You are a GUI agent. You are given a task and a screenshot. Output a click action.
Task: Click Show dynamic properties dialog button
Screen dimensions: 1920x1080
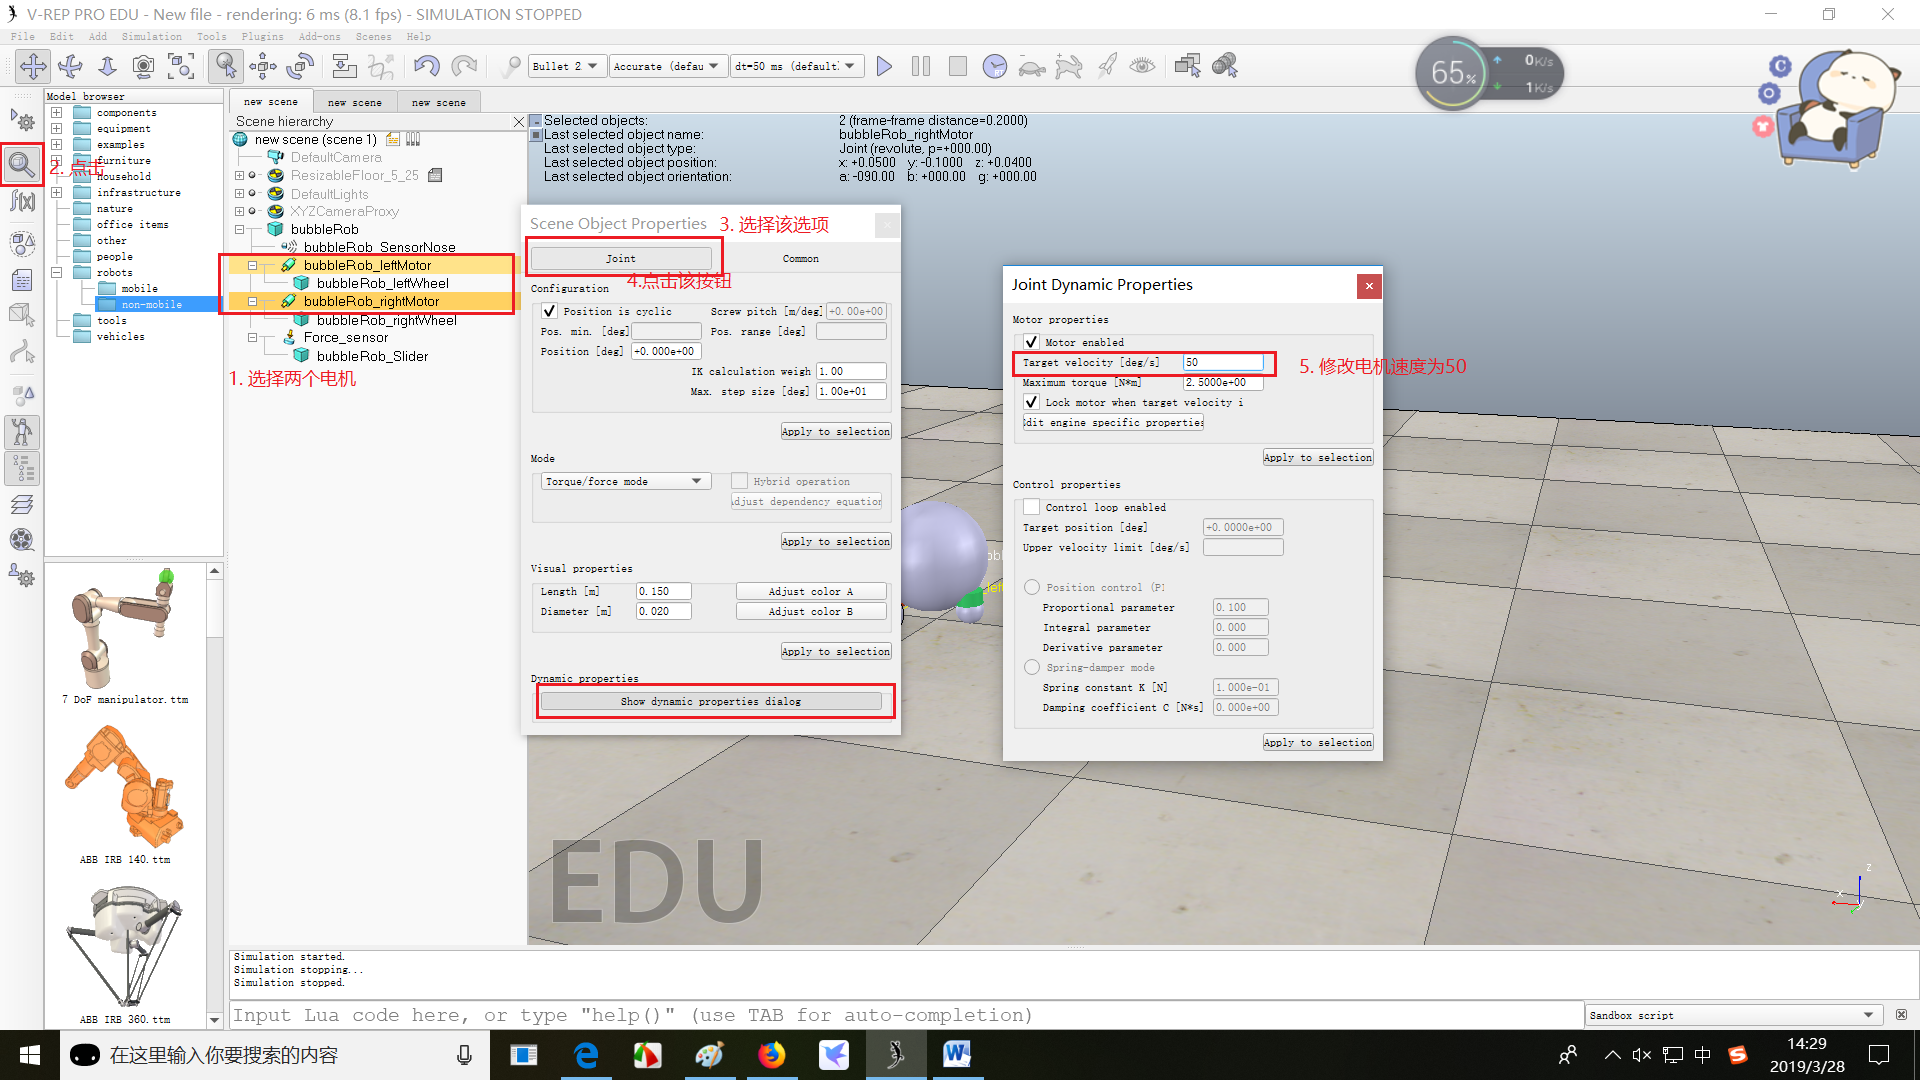pos(710,701)
